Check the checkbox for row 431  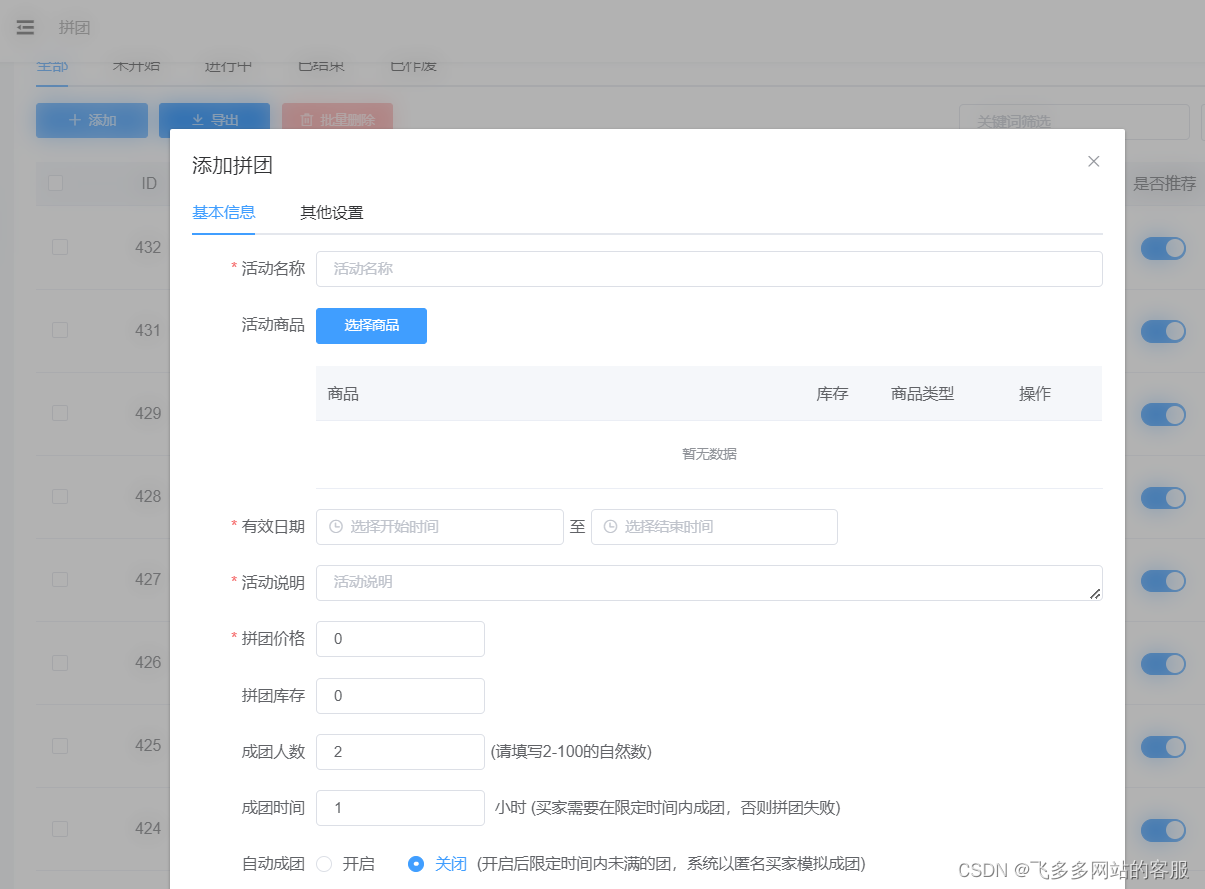[x=60, y=330]
